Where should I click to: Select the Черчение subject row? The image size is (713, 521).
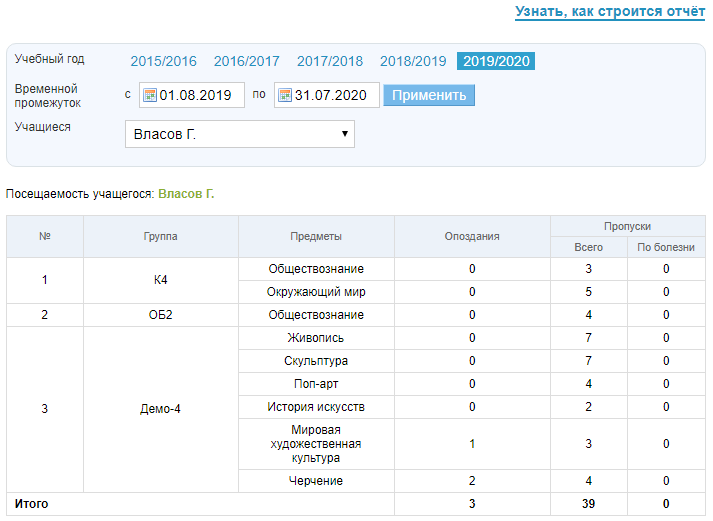pyautogui.click(x=316, y=481)
